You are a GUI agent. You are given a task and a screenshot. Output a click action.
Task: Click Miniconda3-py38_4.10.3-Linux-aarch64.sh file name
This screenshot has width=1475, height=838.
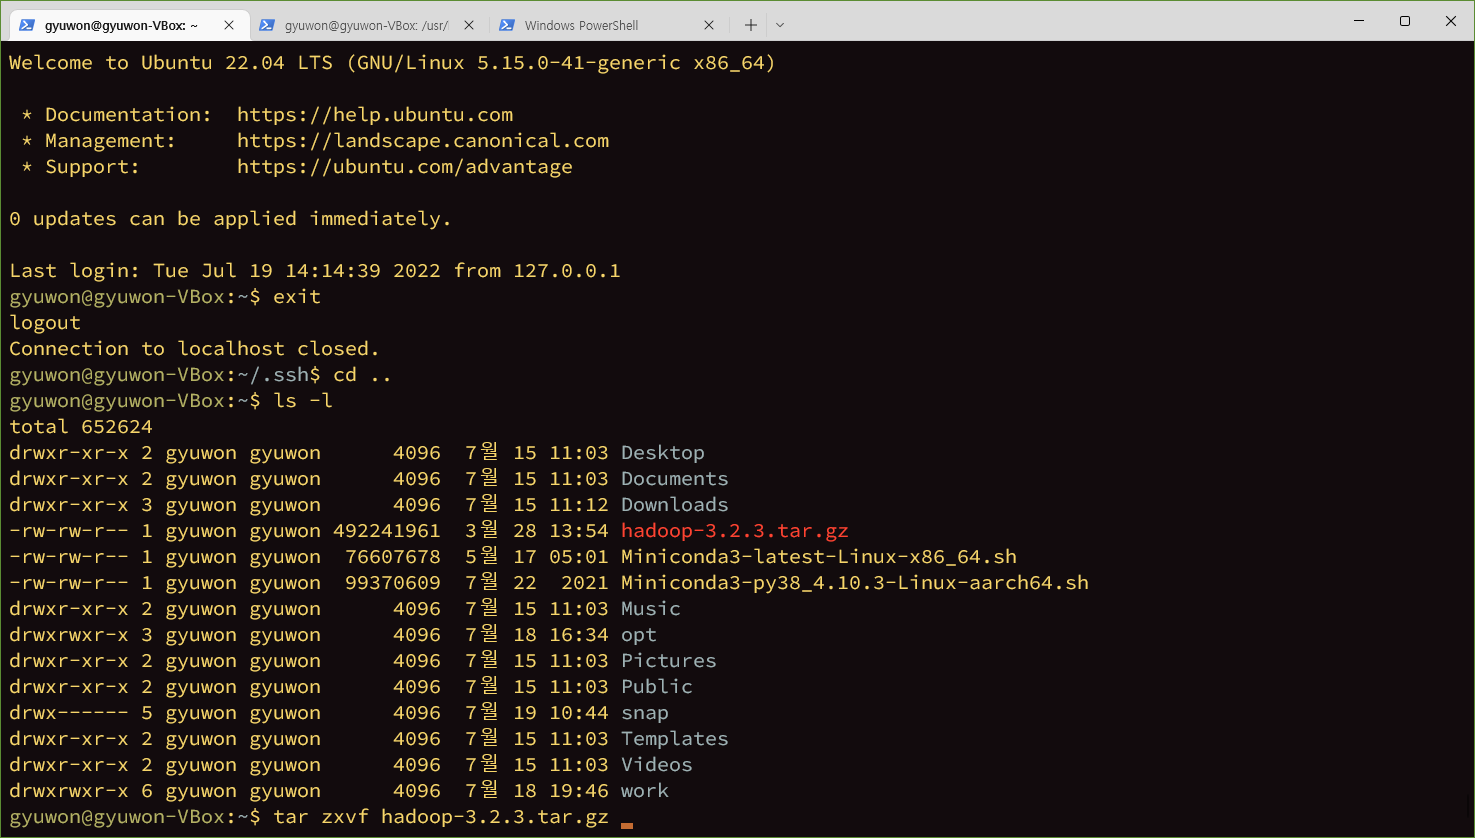point(855,583)
